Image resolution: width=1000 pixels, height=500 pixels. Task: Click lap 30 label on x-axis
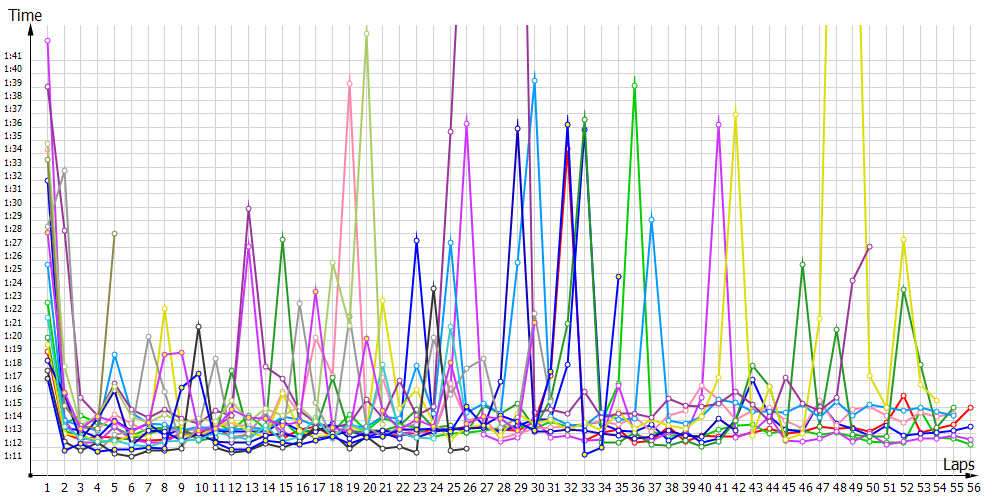(536, 488)
